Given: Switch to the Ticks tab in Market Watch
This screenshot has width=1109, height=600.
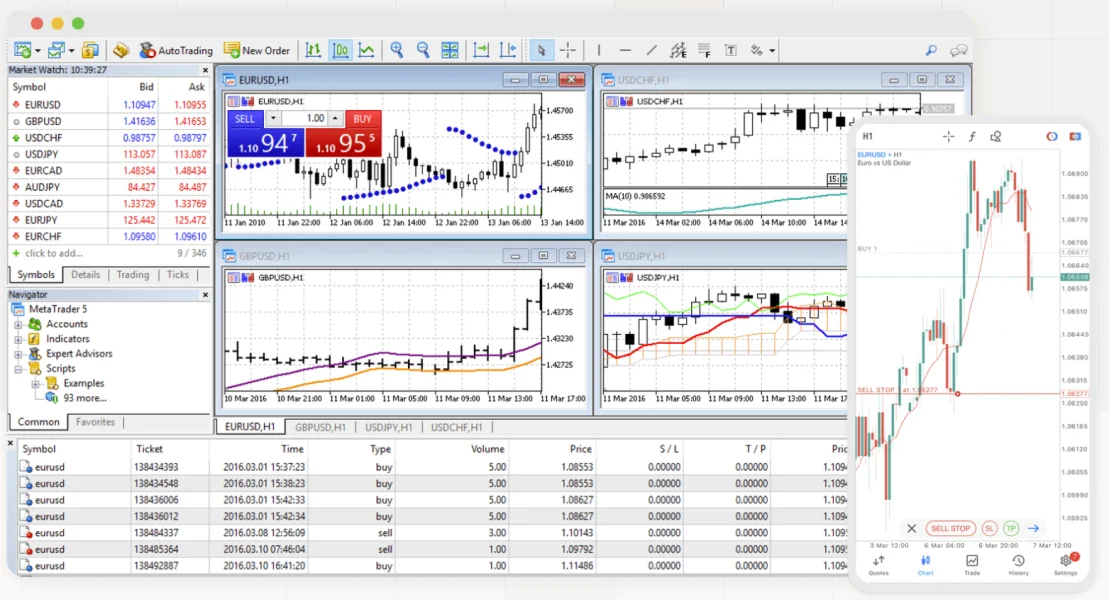Looking at the screenshot, I should [178, 275].
